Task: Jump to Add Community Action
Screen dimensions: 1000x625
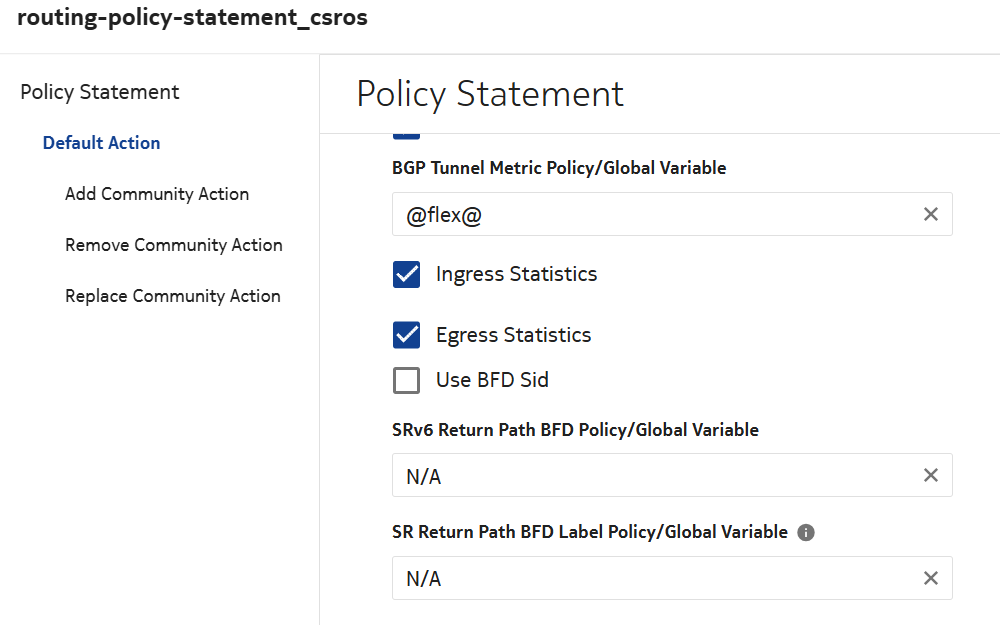Action: (157, 194)
